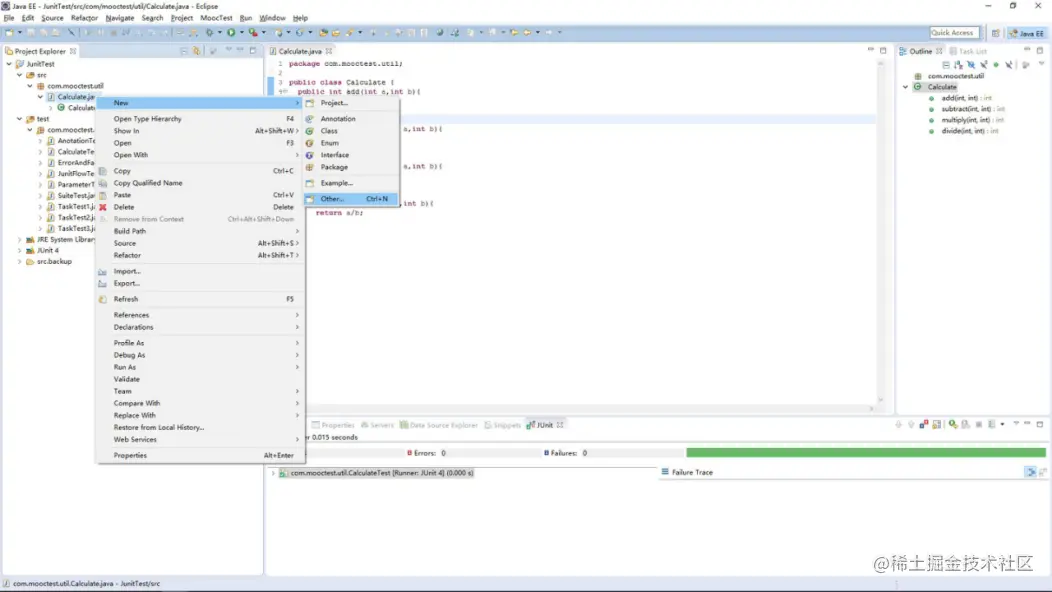
Task: Select Interface in the New submenu
Action: (352, 155)
